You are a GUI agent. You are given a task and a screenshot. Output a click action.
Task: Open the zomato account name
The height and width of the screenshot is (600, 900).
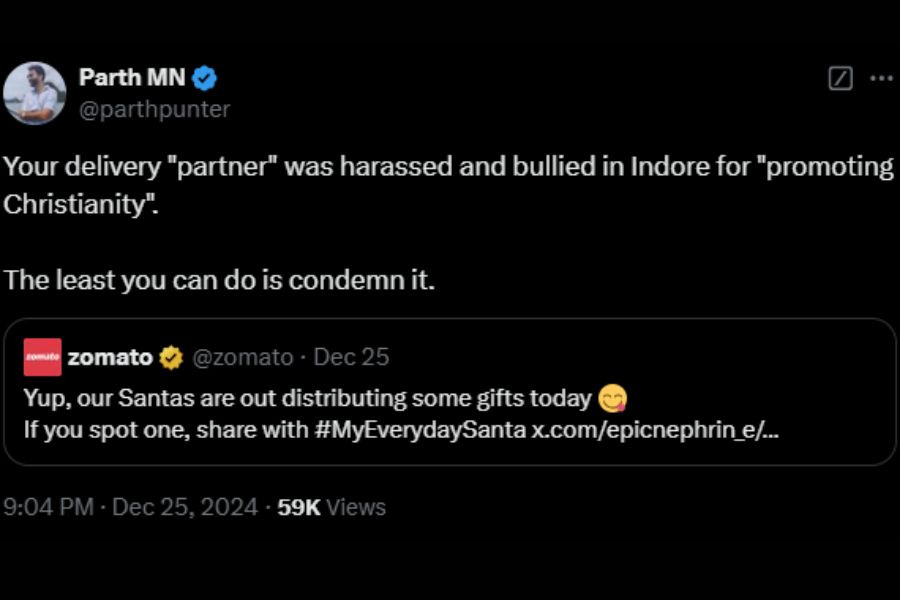point(110,357)
